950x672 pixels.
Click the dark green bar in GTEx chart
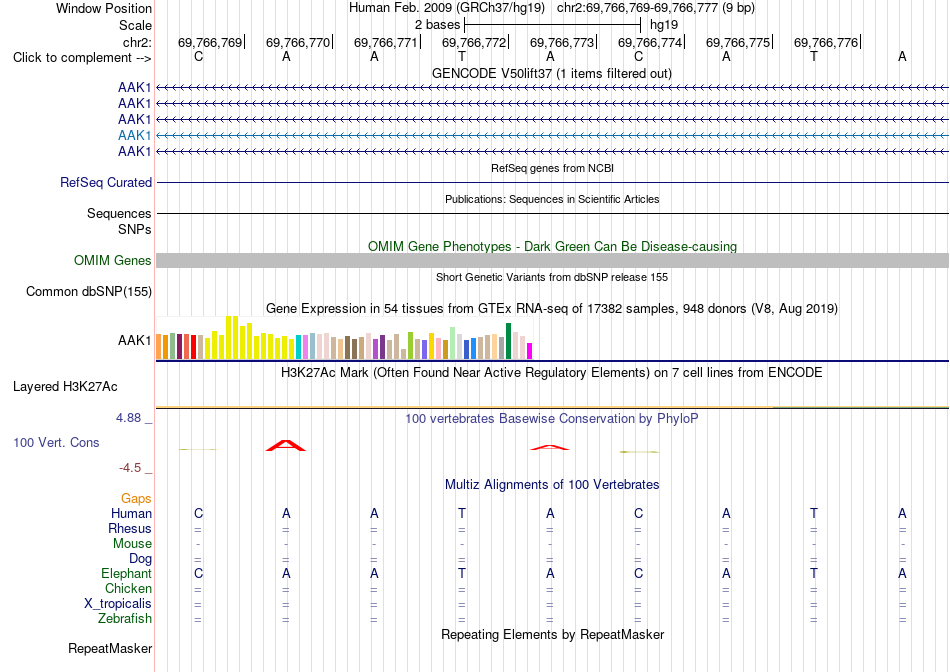508,341
